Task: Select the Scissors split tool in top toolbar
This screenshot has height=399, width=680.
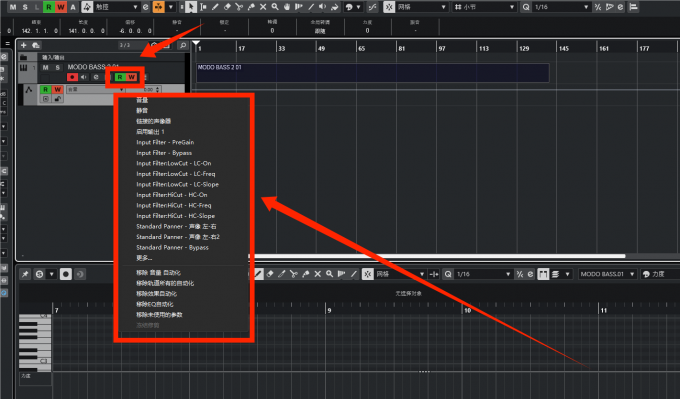Action: [239, 7]
